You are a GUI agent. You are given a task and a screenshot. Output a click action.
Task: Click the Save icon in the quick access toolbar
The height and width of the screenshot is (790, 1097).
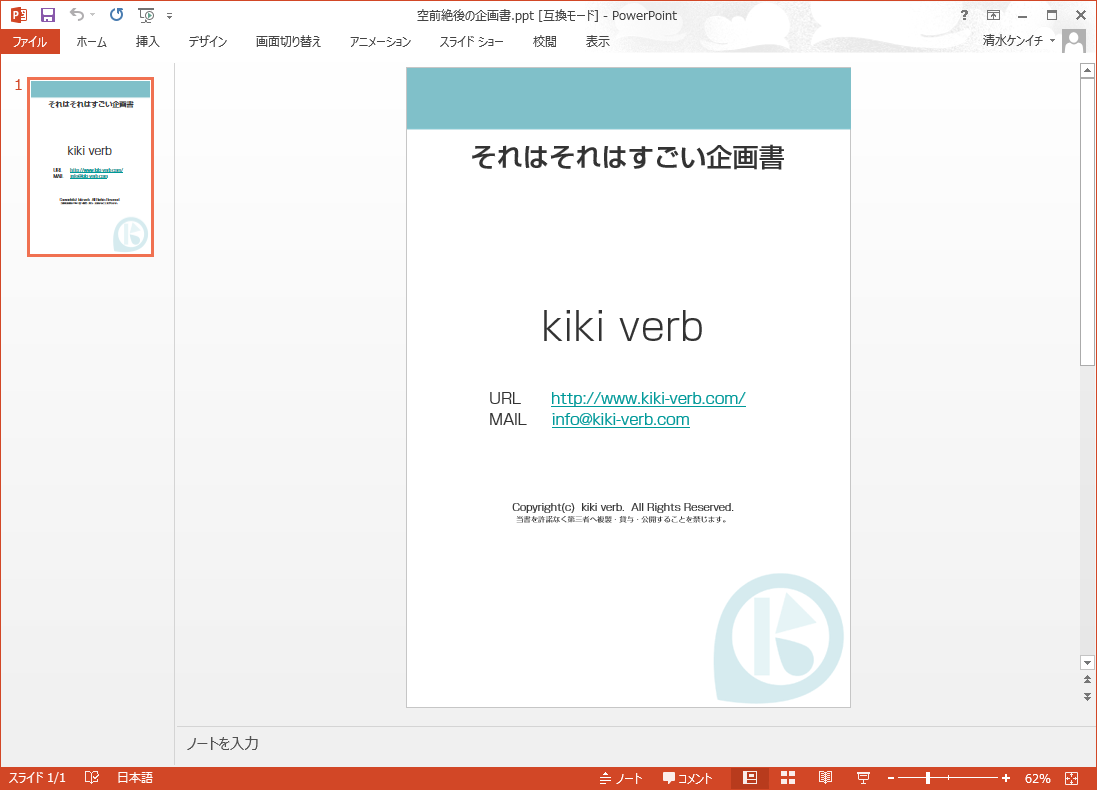coord(47,15)
